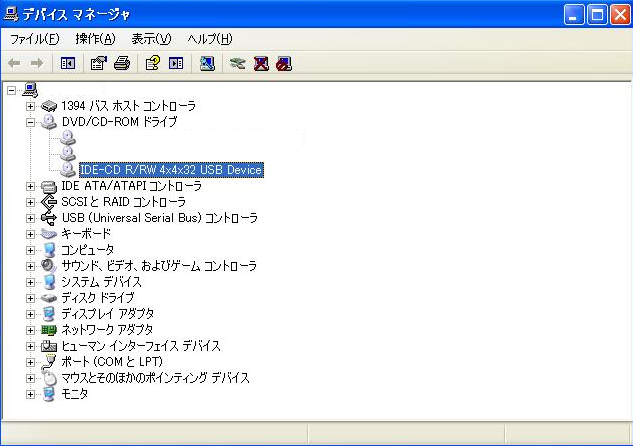Expand the ポート (COM と LPT) node

pyautogui.click(x=30, y=362)
